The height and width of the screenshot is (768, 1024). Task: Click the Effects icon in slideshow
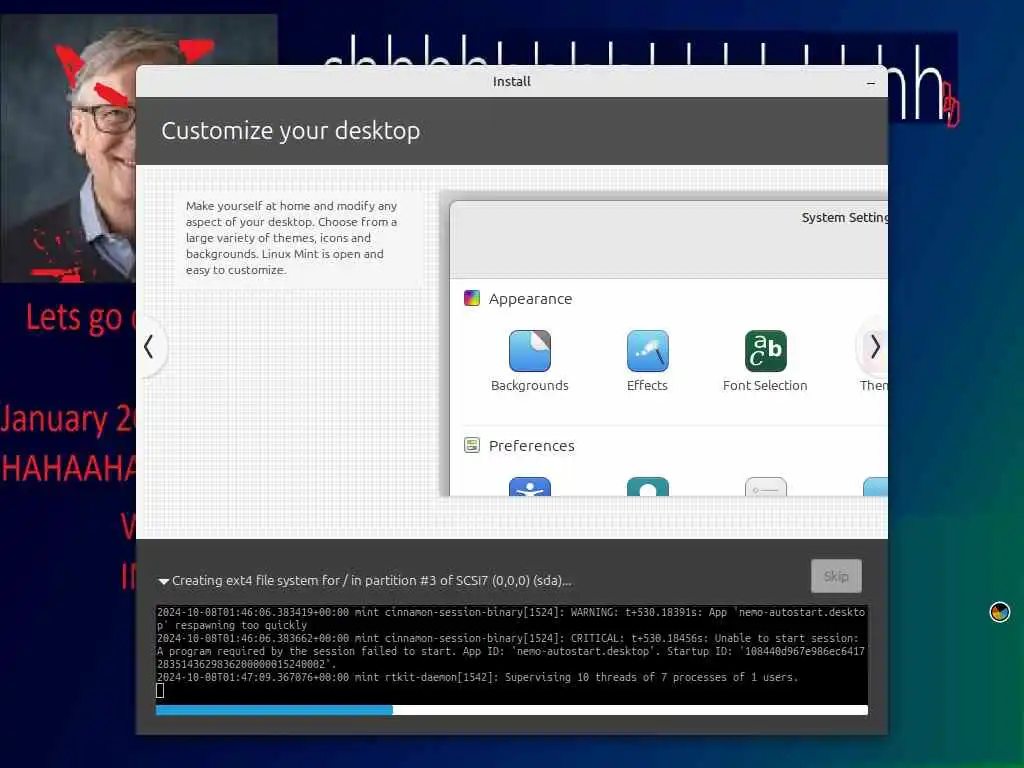pyautogui.click(x=647, y=351)
